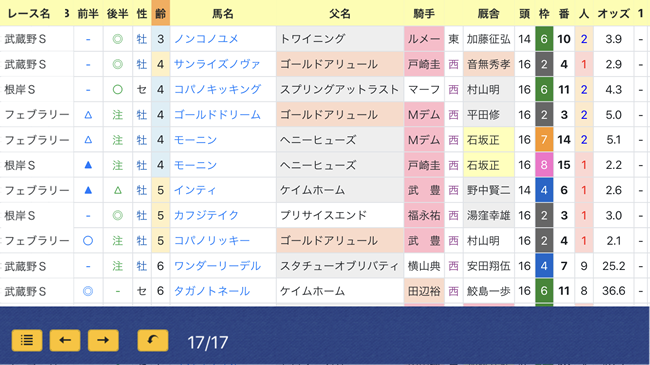
Task: Click jockey cell 田辺裕
Action: coord(424,291)
